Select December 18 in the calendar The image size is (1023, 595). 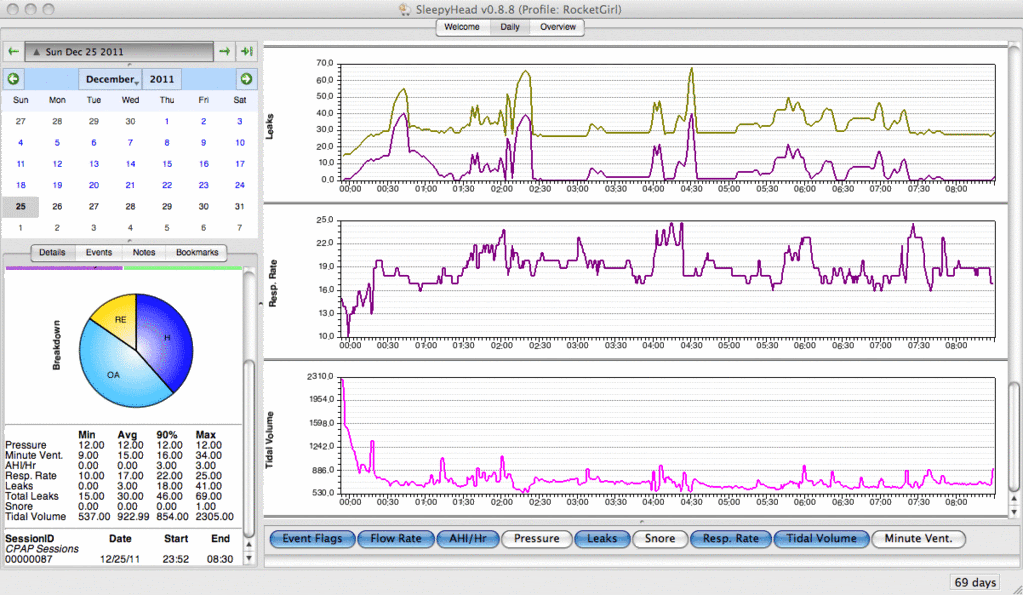(21, 185)
